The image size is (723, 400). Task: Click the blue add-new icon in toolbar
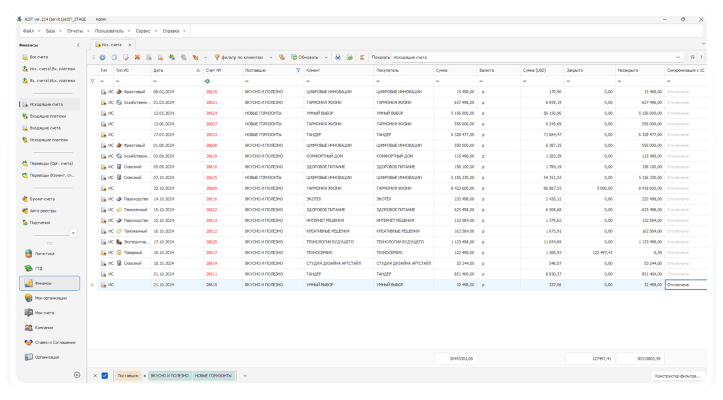102,57
